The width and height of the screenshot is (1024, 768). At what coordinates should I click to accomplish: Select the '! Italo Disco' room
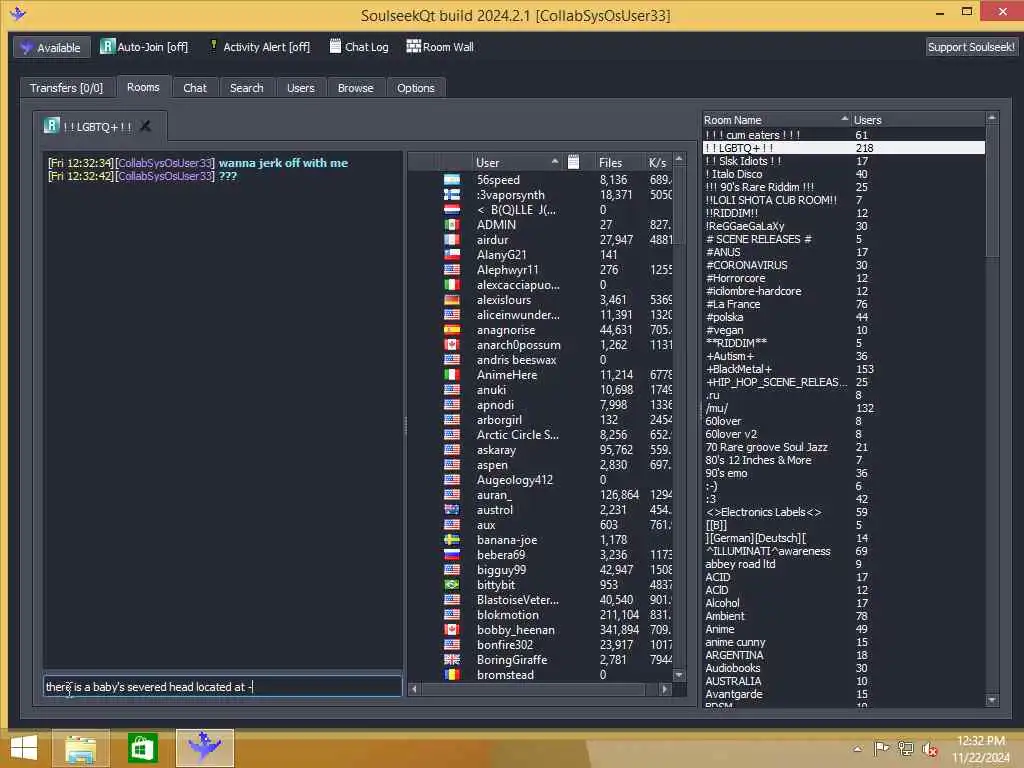pyautogui.click(x=843, y=174)
